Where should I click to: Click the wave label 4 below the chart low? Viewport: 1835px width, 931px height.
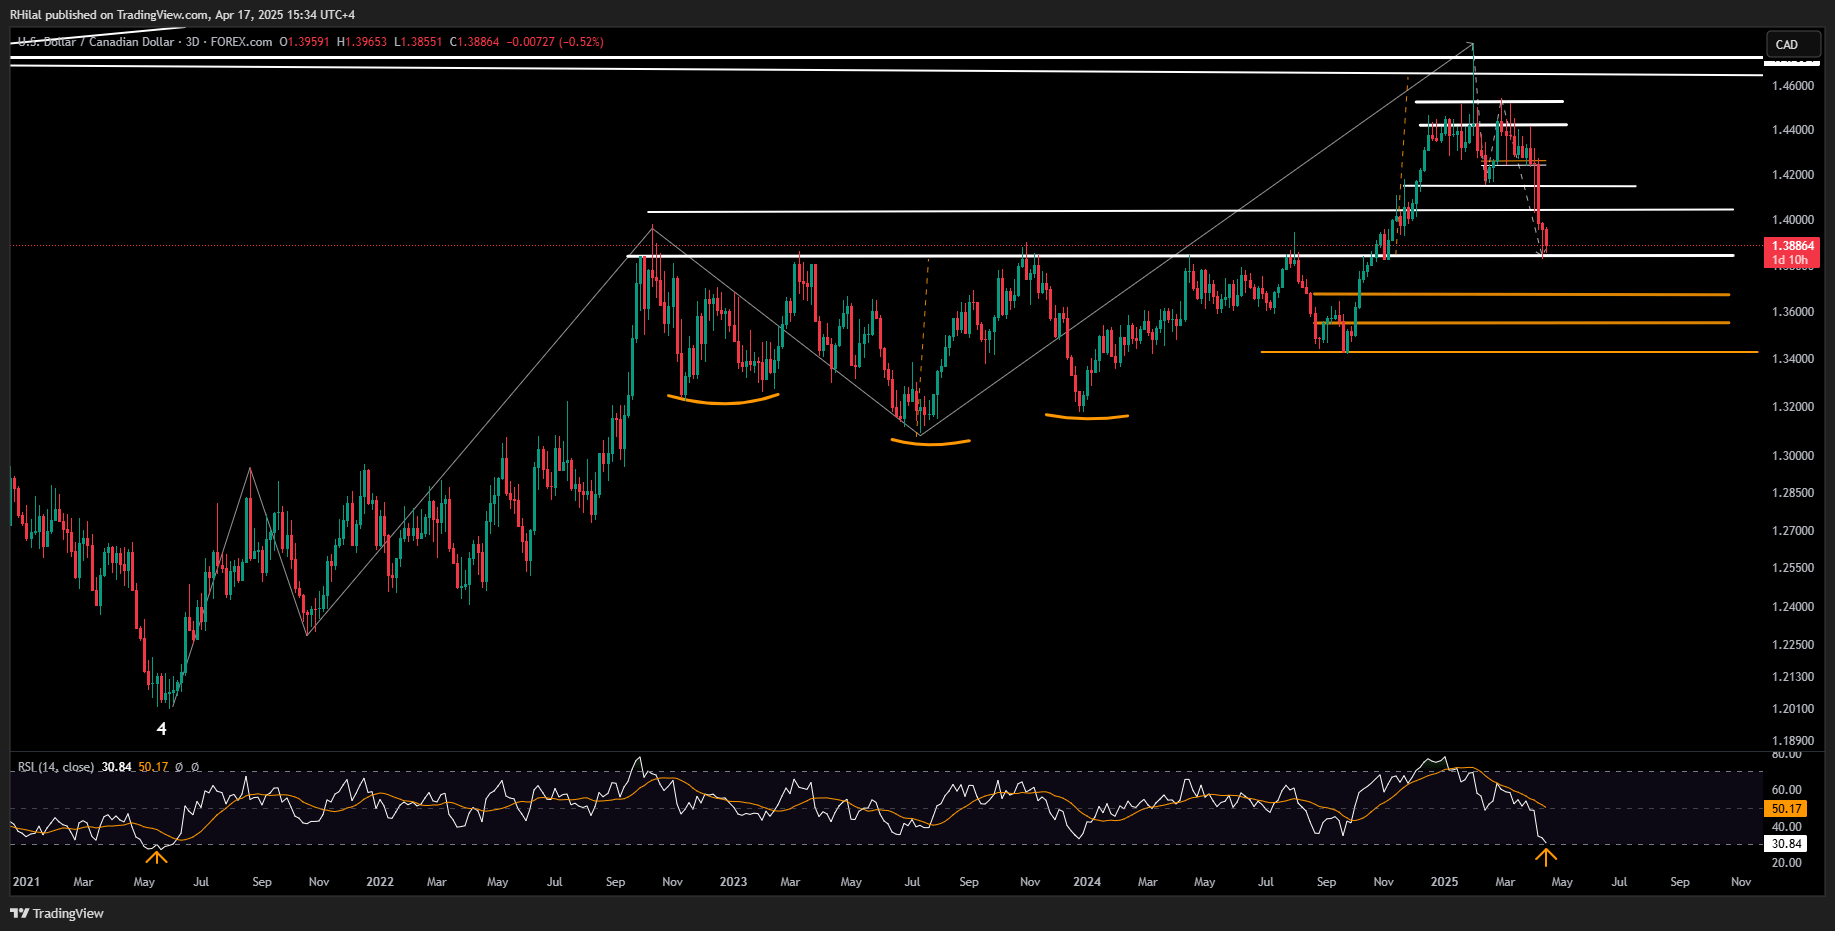[x=162, y=729]
